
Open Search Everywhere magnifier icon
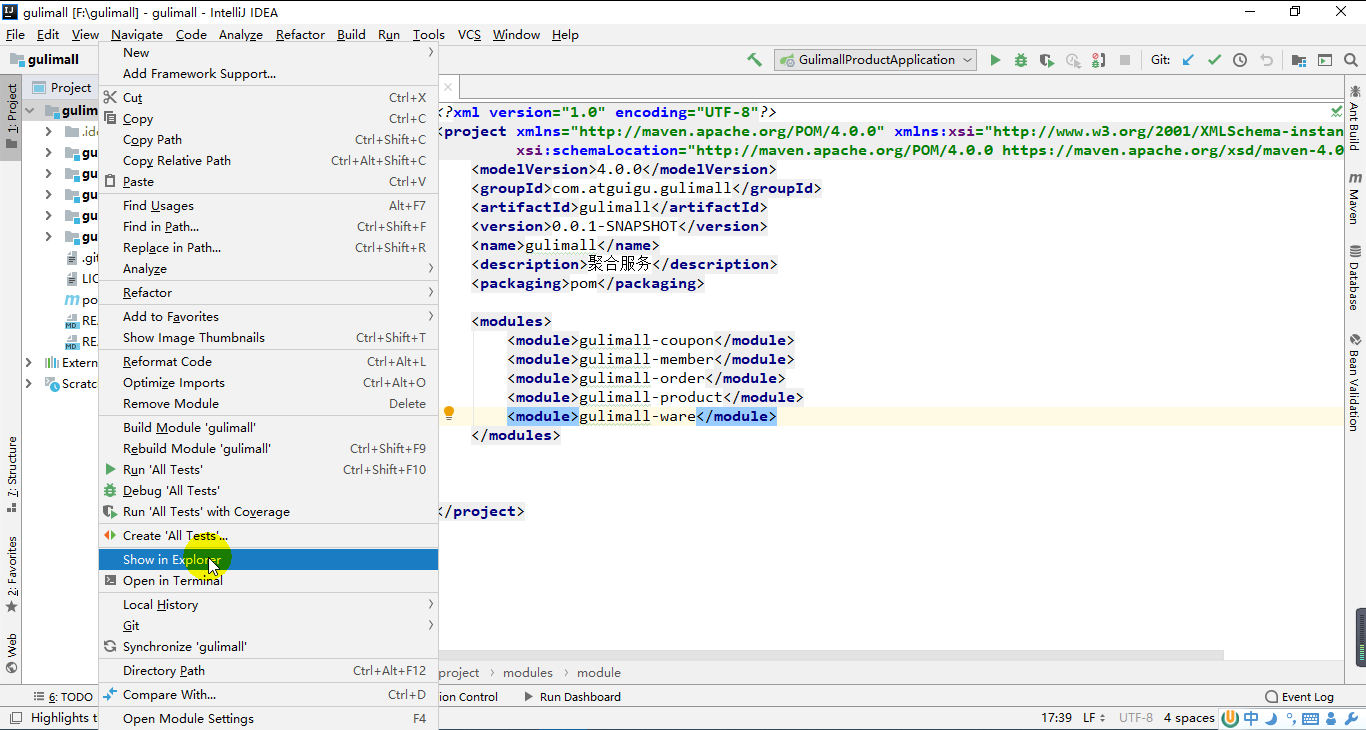pos(1351,60)
